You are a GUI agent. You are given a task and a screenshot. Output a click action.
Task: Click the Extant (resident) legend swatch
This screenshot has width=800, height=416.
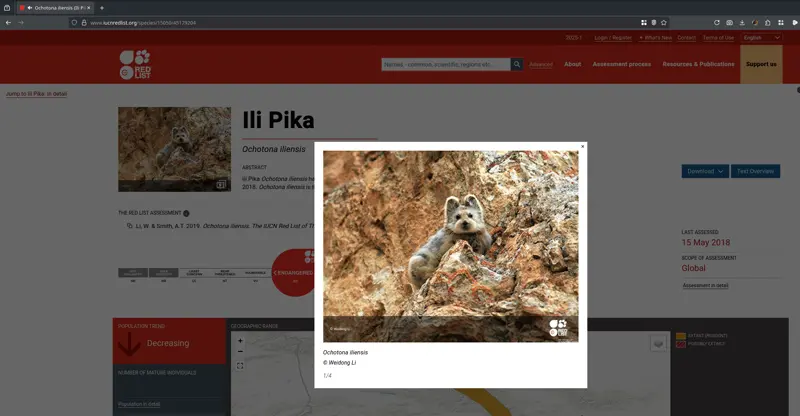click(681, 336)
